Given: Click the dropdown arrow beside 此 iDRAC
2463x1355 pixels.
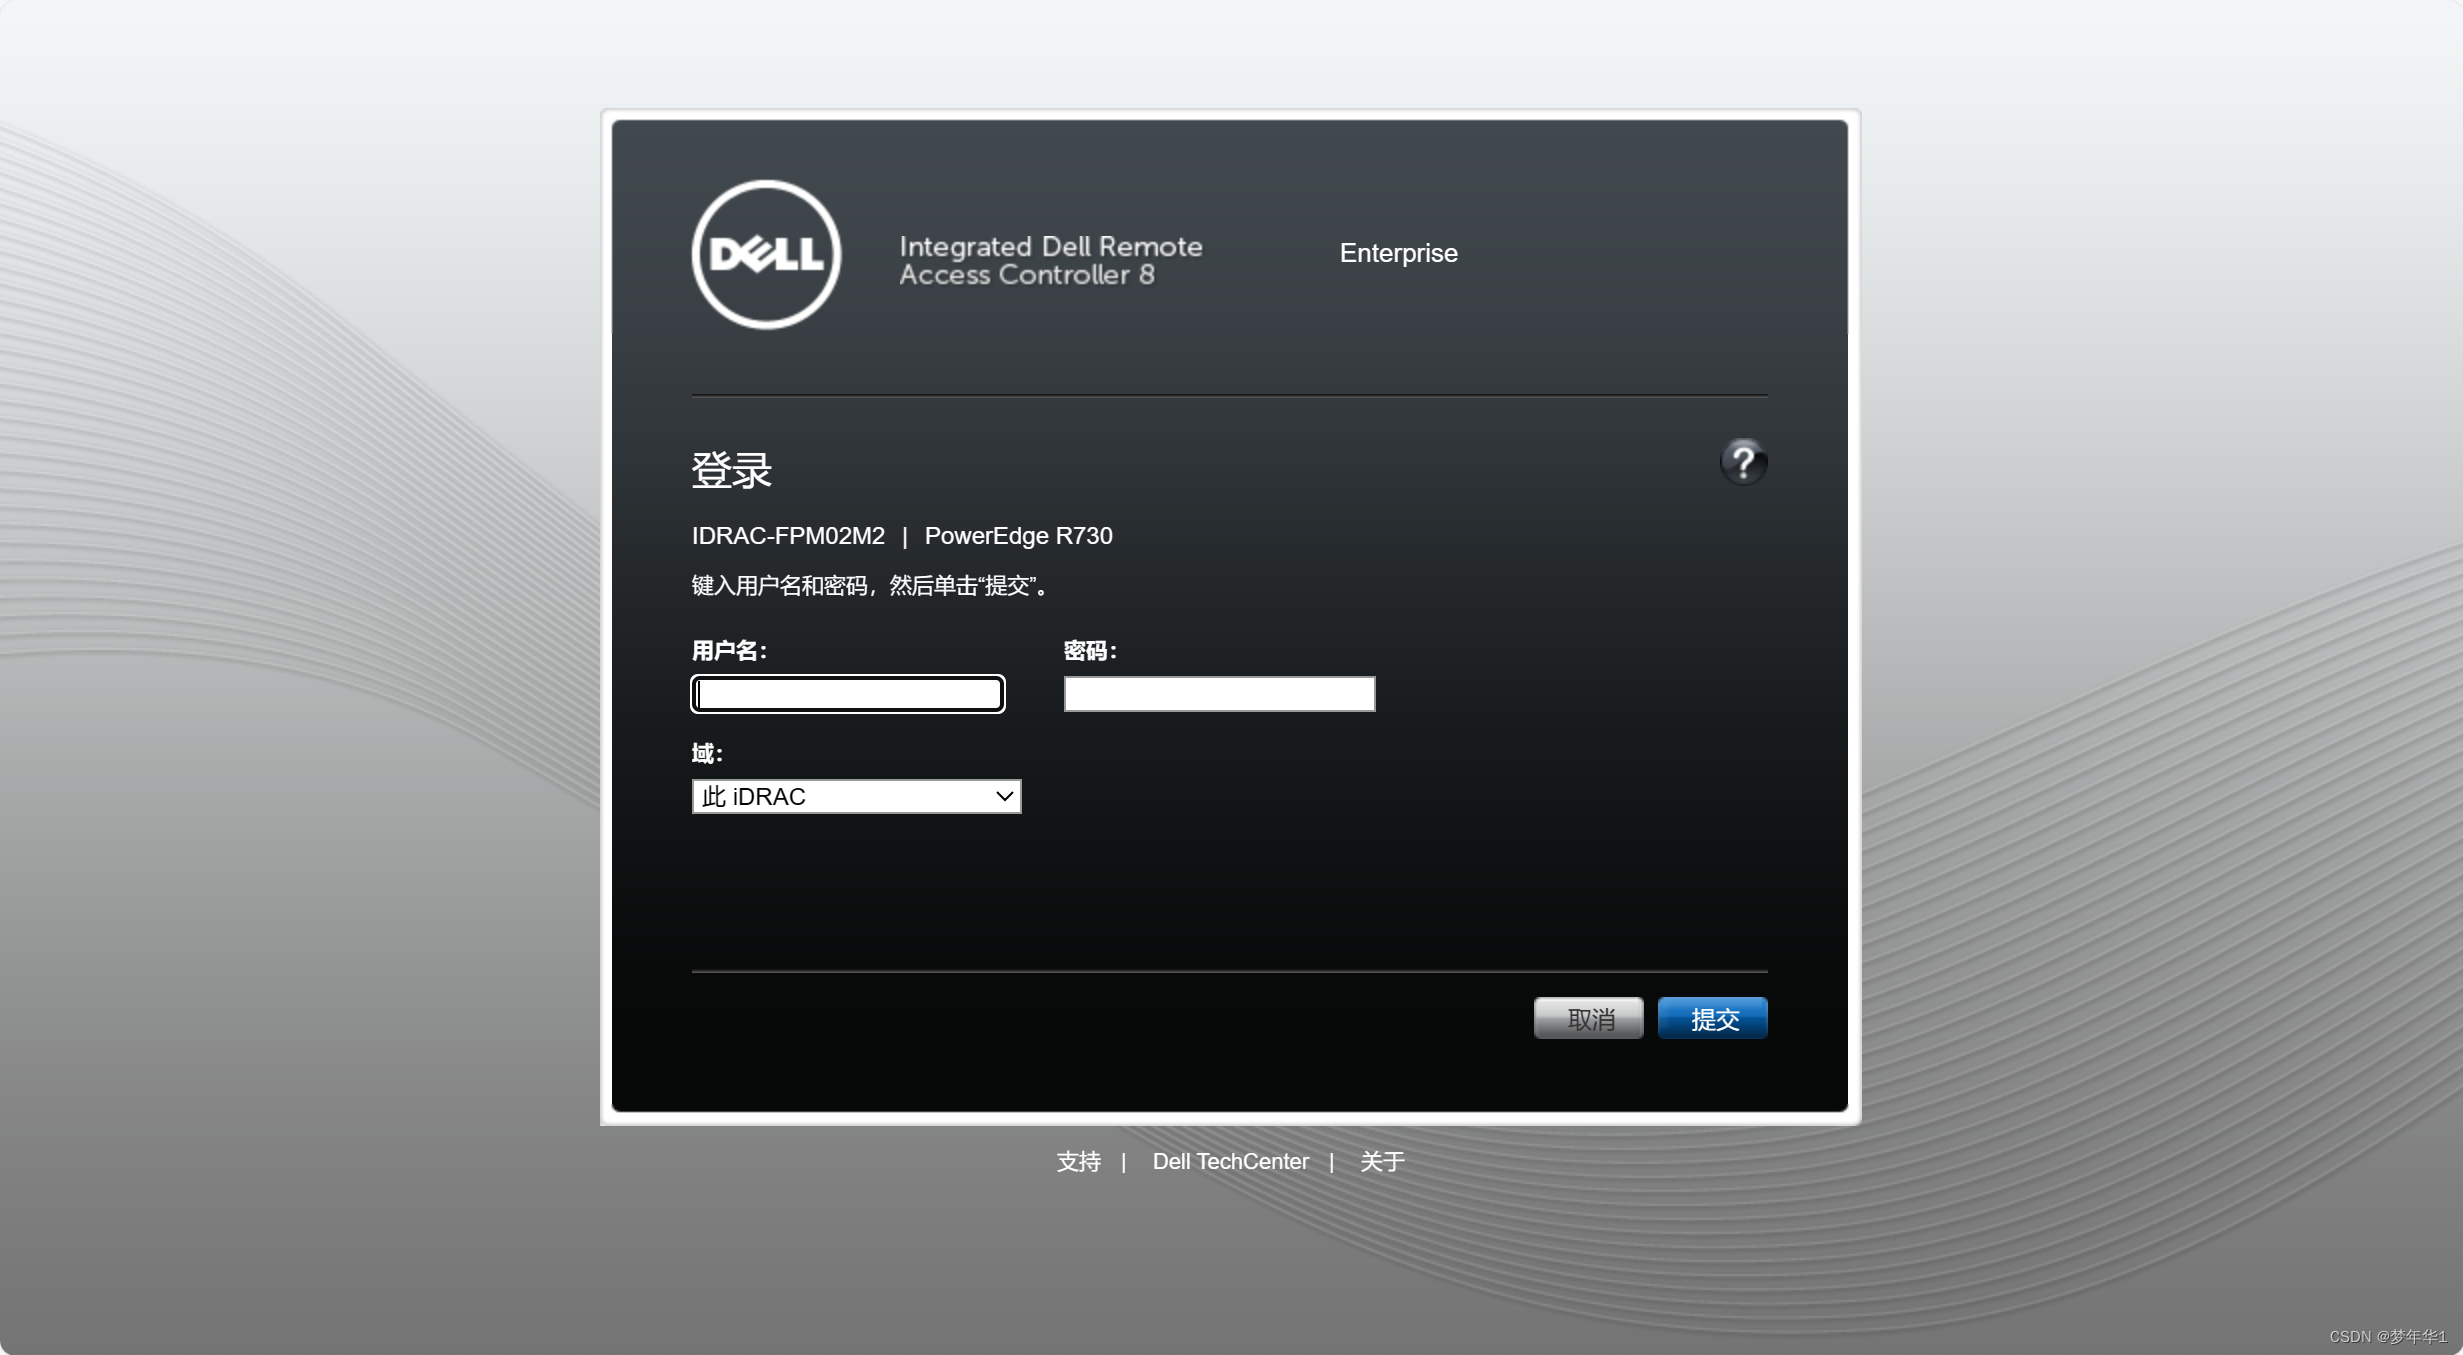Looking at the screenshot, I should point(1003,795).
